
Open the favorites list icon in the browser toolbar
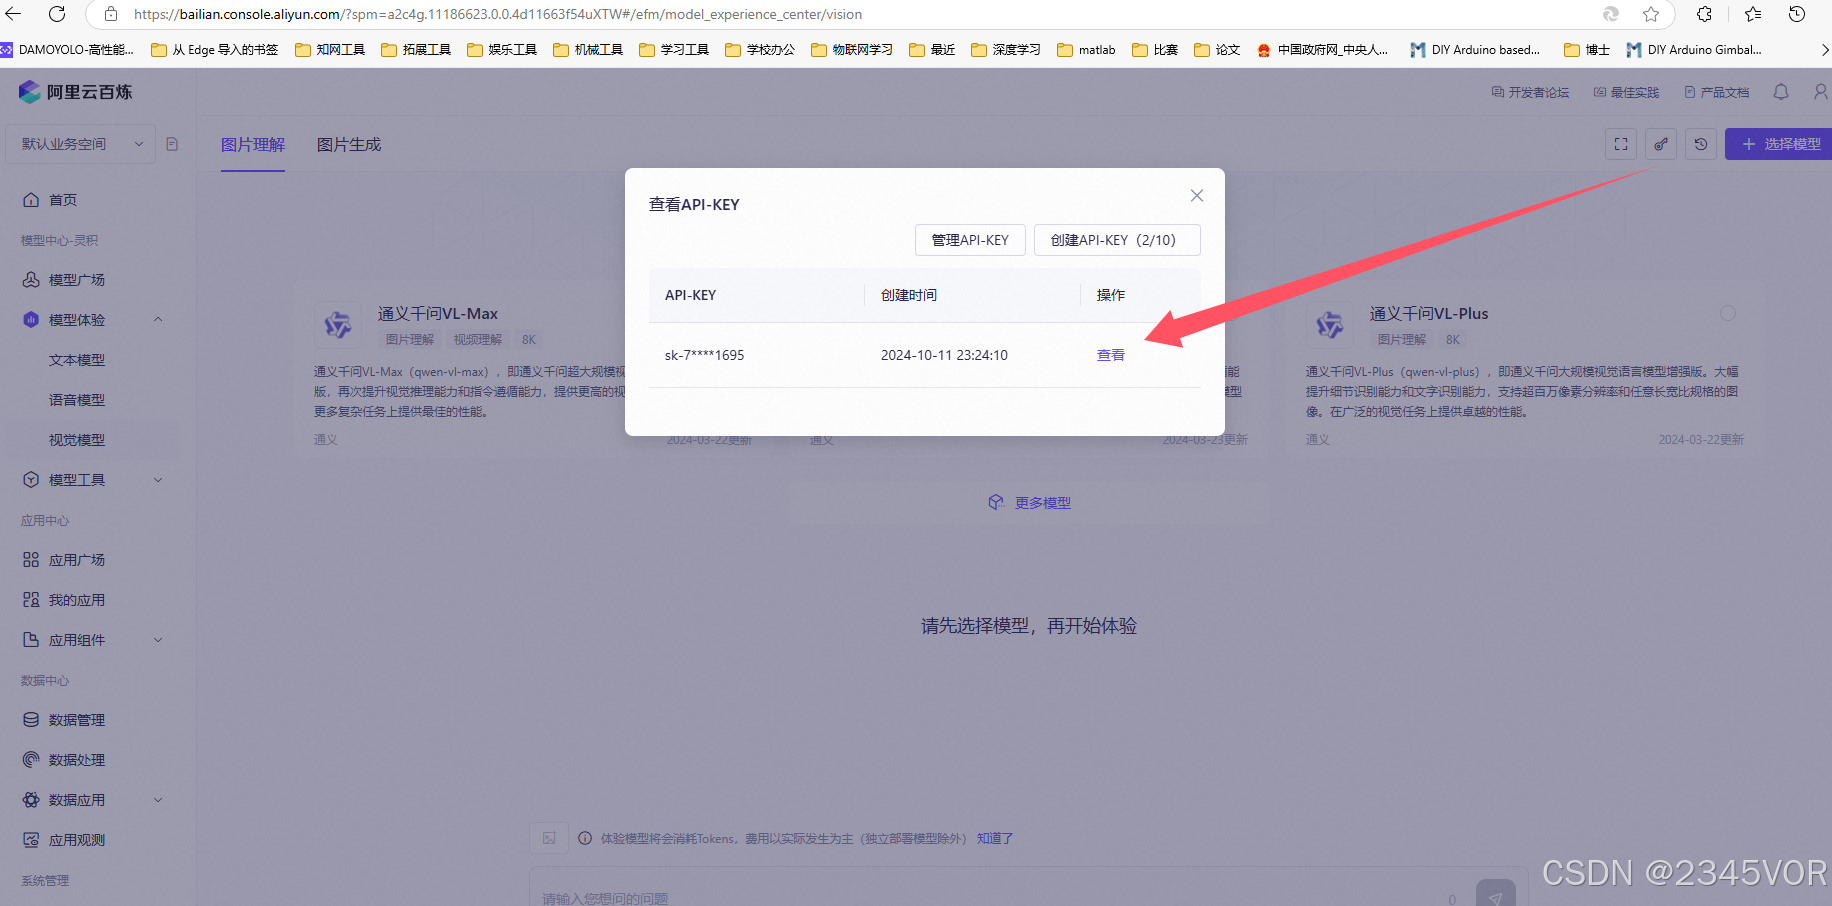pyautogui.click(x=1753, y=14)
